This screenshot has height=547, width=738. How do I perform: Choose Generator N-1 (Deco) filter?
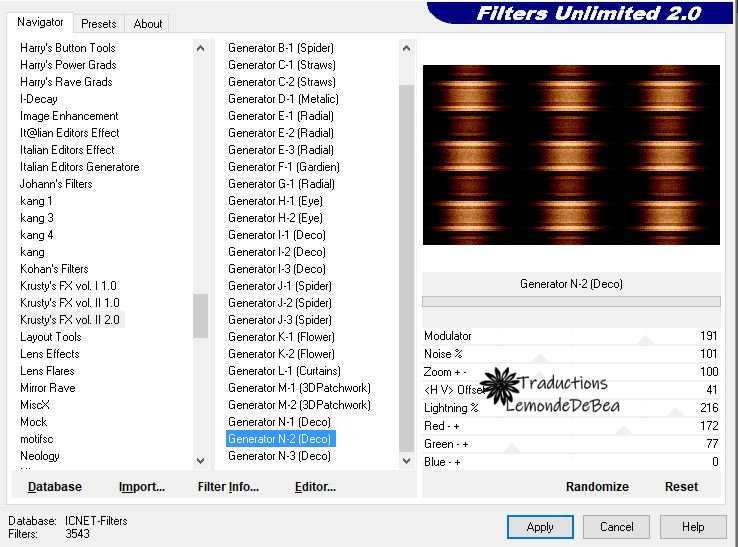(279, 422)
